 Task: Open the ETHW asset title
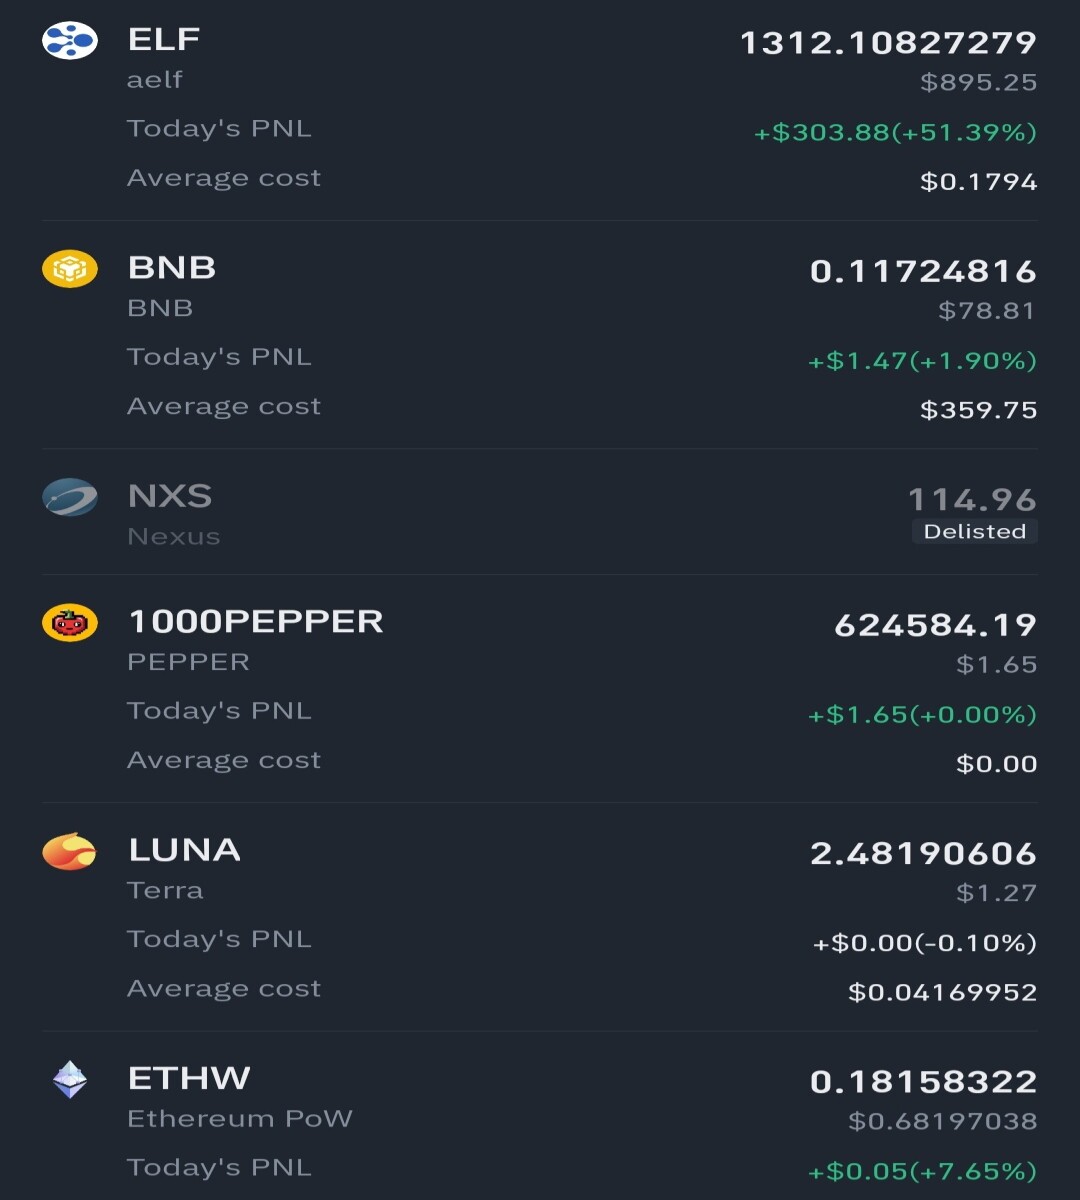[x=189, y=1078]
